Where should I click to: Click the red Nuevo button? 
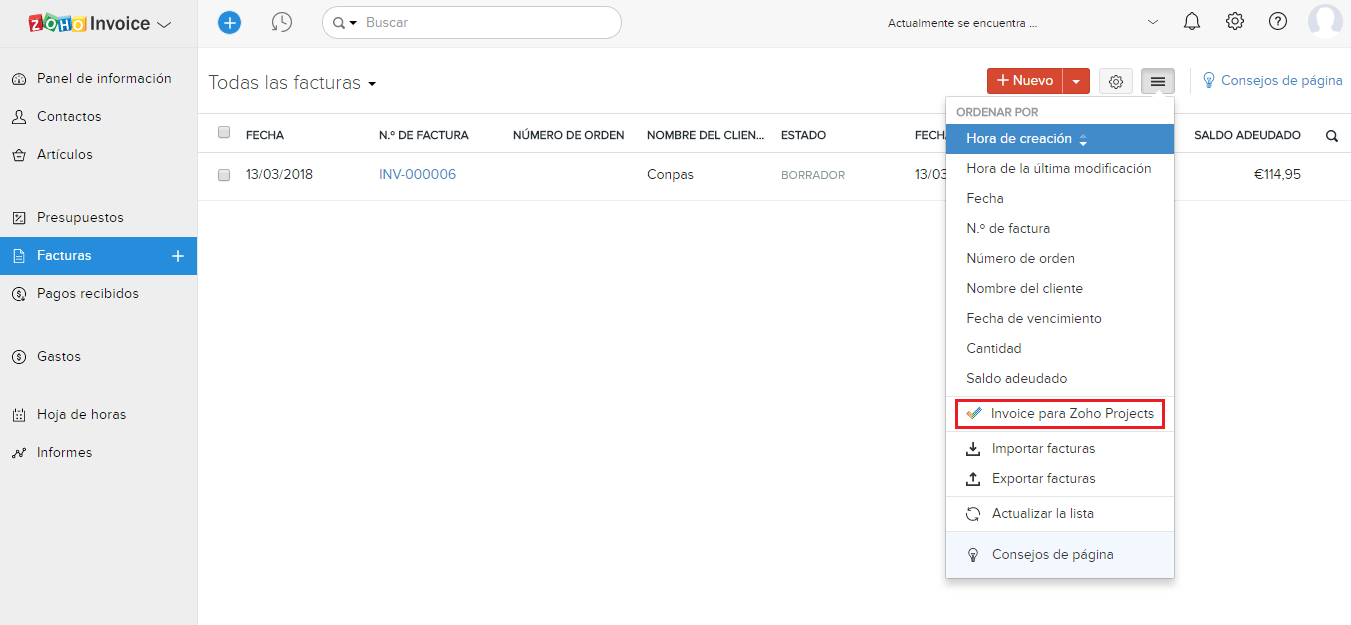[x=1025, y=81]
